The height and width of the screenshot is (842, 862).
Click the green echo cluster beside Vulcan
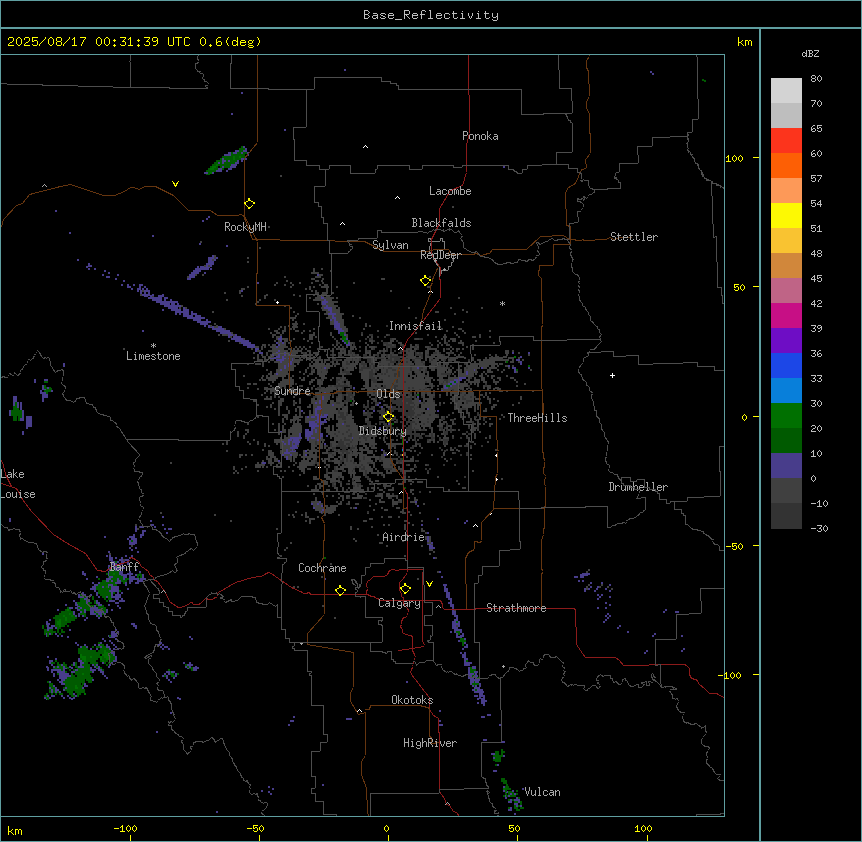(511, 795)
